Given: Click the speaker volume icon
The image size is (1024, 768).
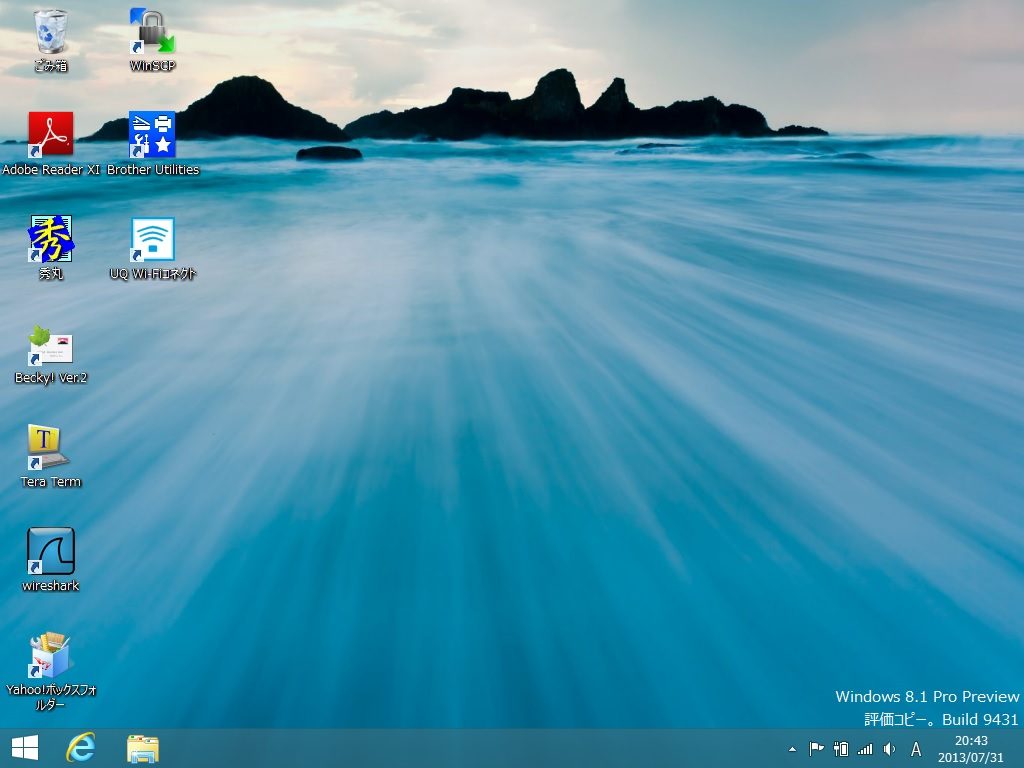Looking at the screenshot, I should pos(889,749).
